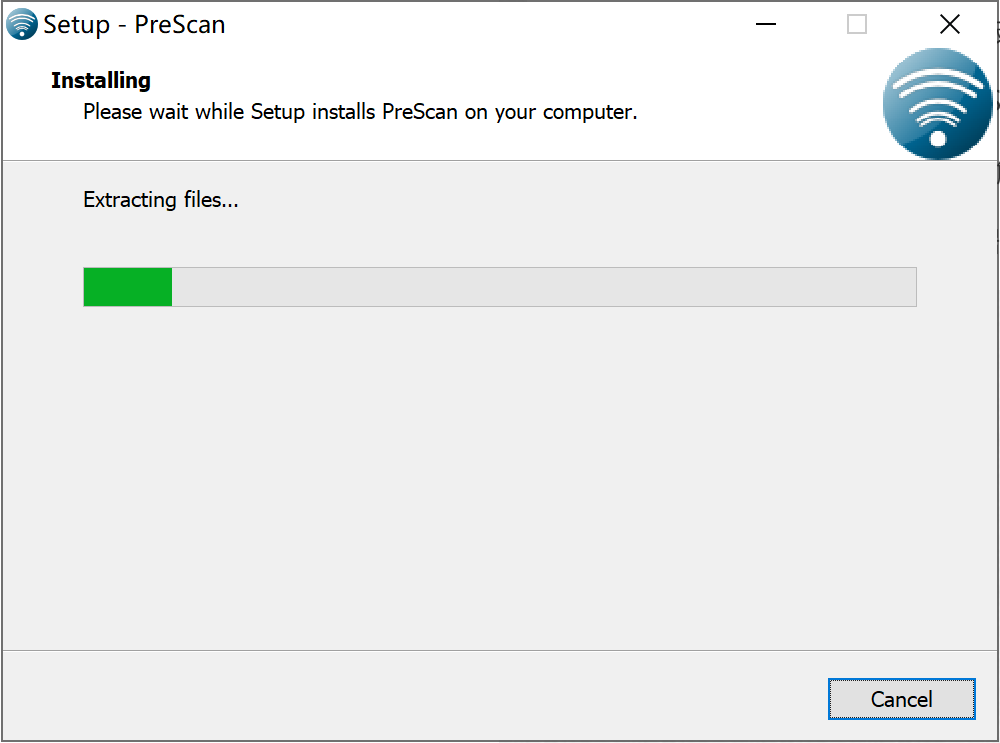
Task: Click the "Extracting files..." status label
Action: click(x=161, y=200)
